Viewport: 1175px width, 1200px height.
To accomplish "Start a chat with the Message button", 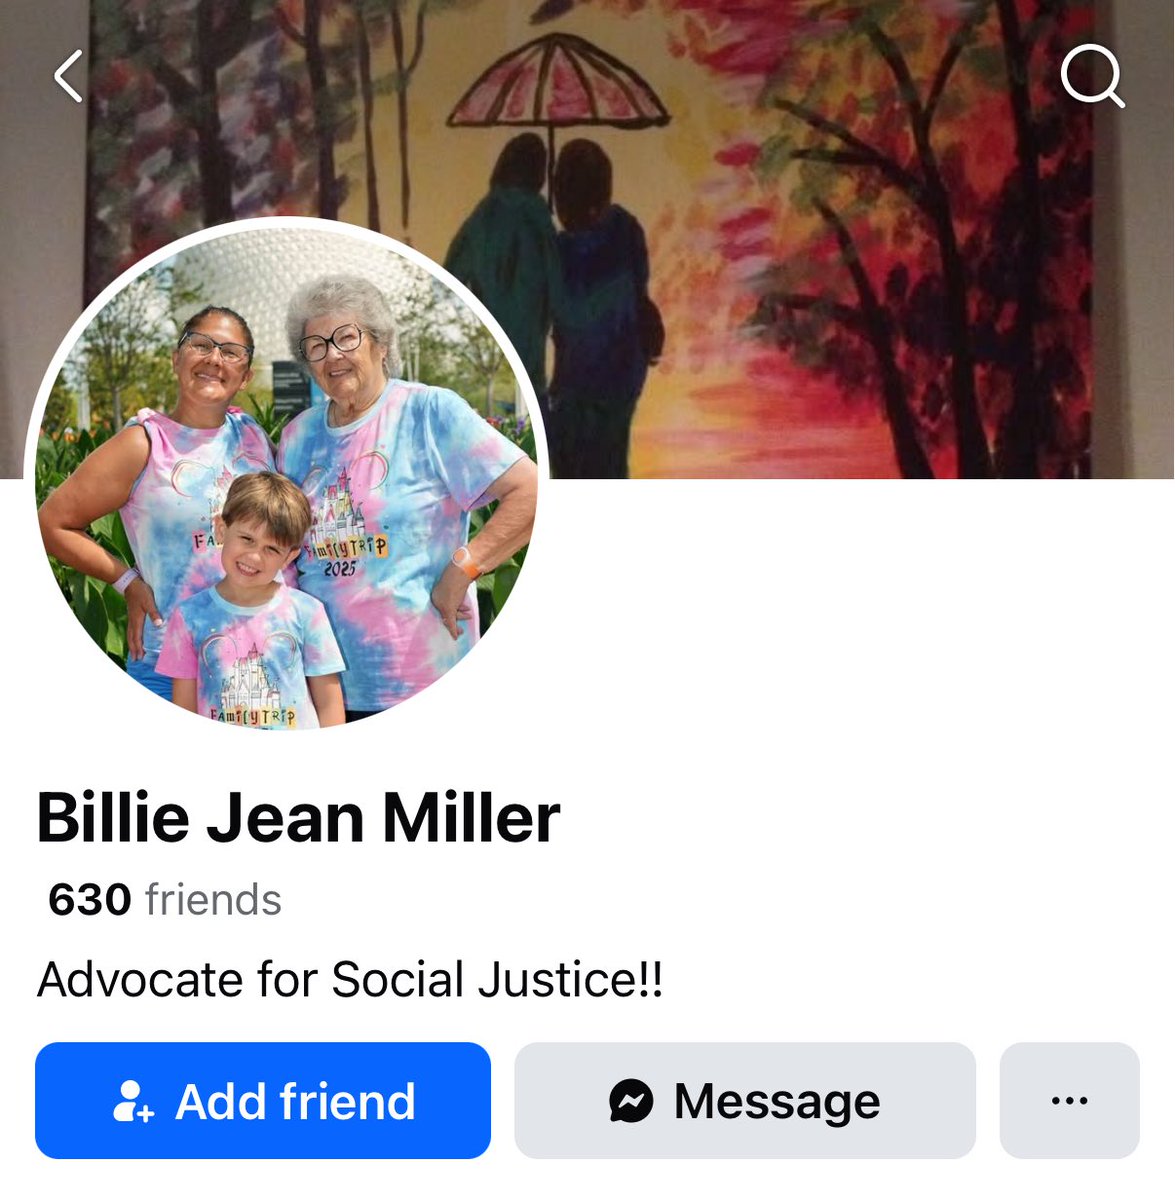I will (745, 1101).
